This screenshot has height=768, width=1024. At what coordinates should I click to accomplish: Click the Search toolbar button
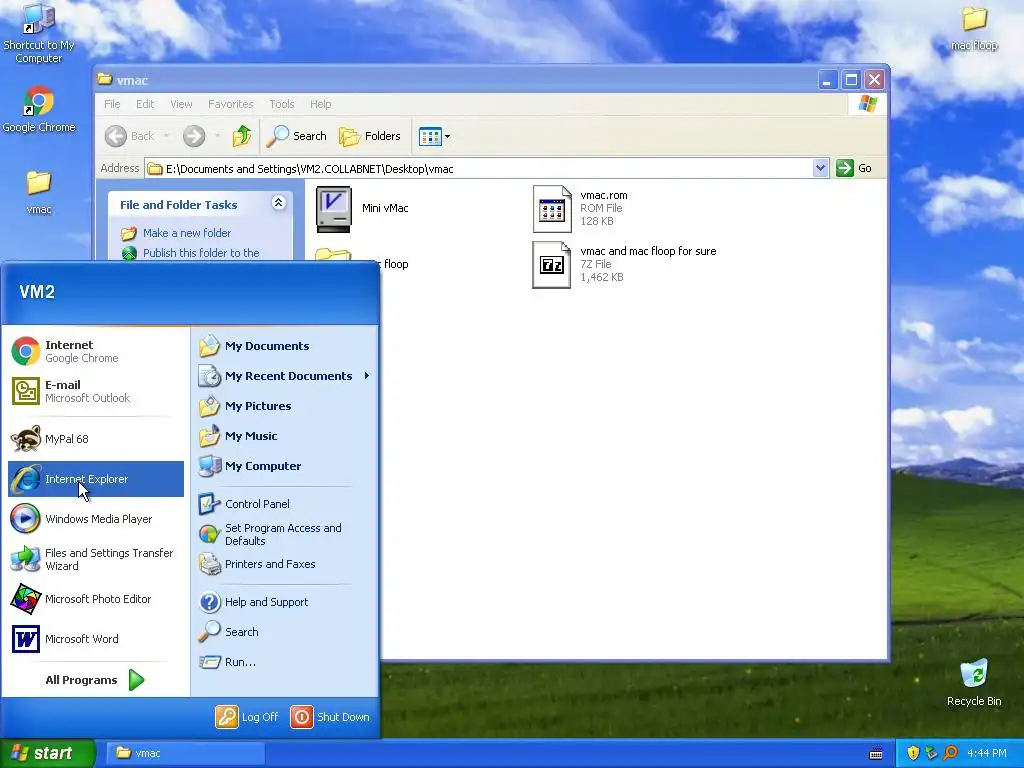point(297,136)
